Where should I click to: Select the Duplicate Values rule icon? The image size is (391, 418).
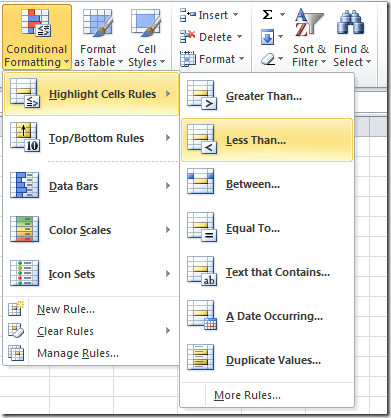200,358
